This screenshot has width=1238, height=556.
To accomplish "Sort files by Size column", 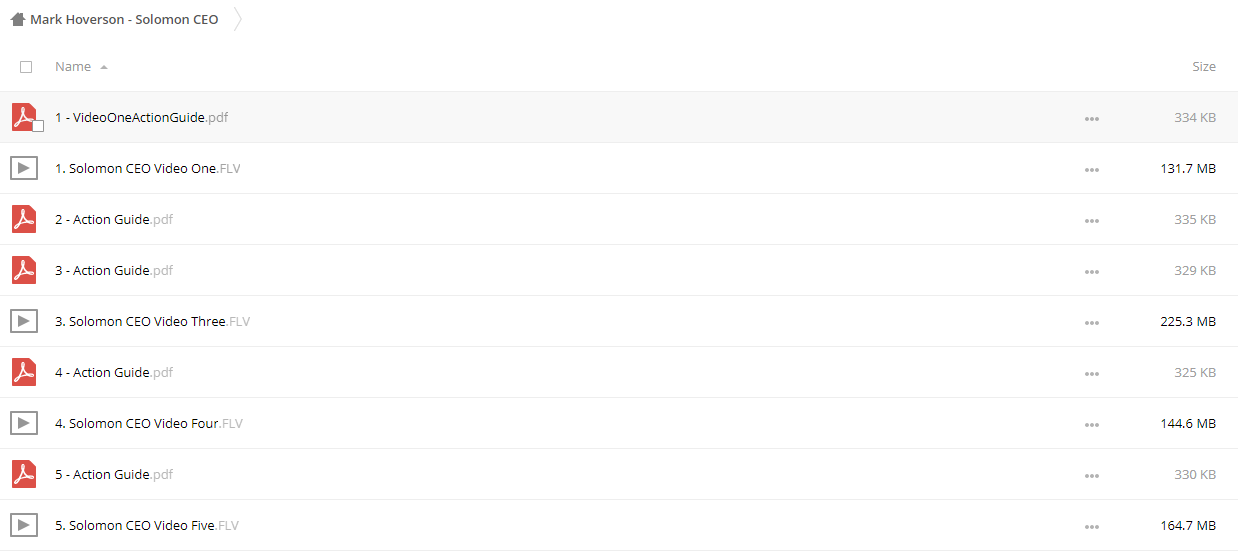I will coord(1204,67).
